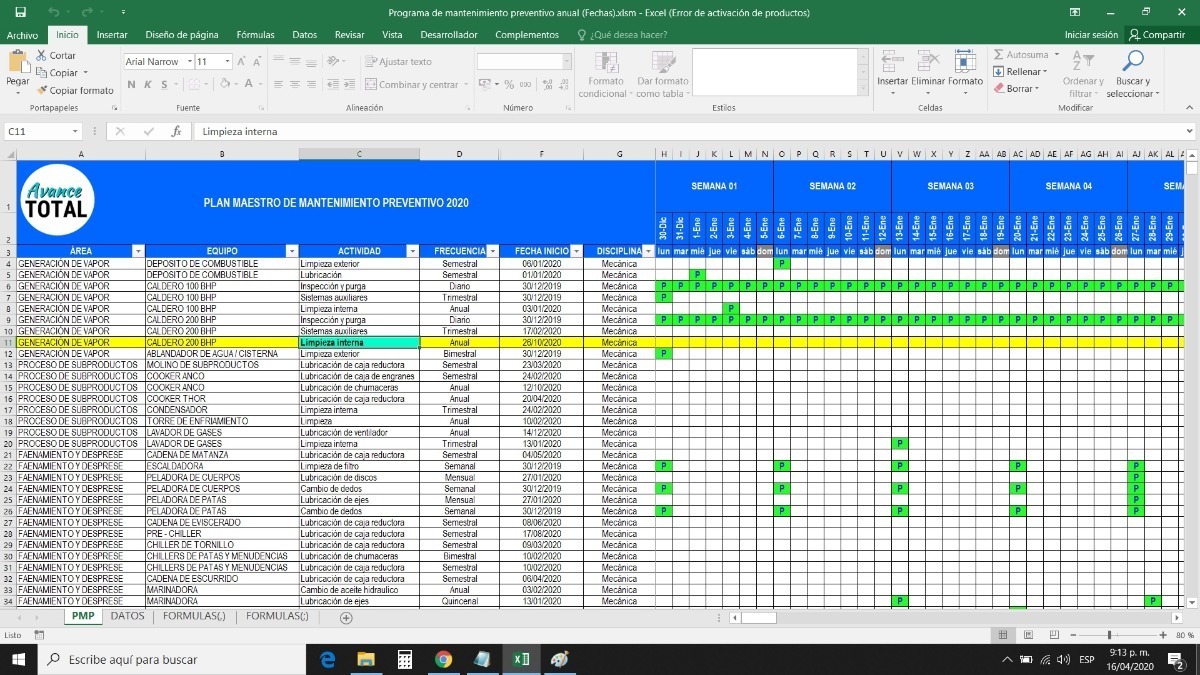The width and height of the screenshot is (1200, 675).
Task: Toggle bold N formatting
Action: (x=132, y=85)
